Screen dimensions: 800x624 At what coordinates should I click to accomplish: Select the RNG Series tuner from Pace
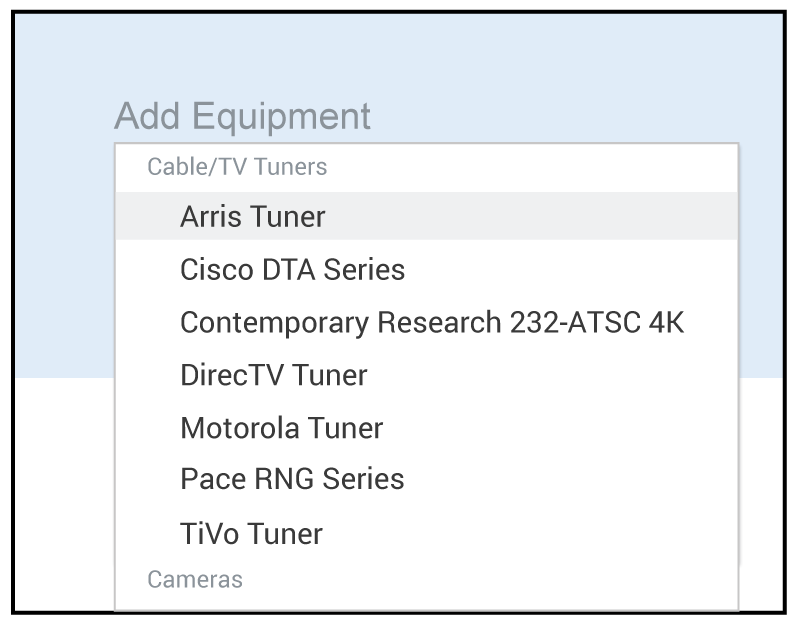(292, 479)
